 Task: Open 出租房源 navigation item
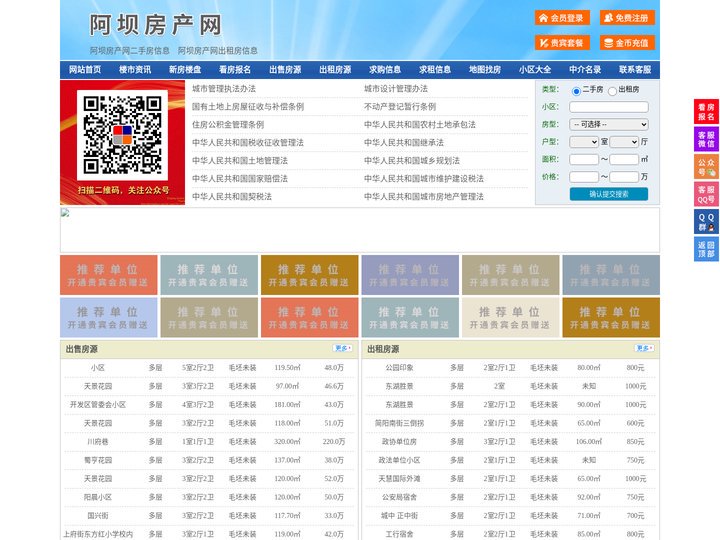(335, 70)
